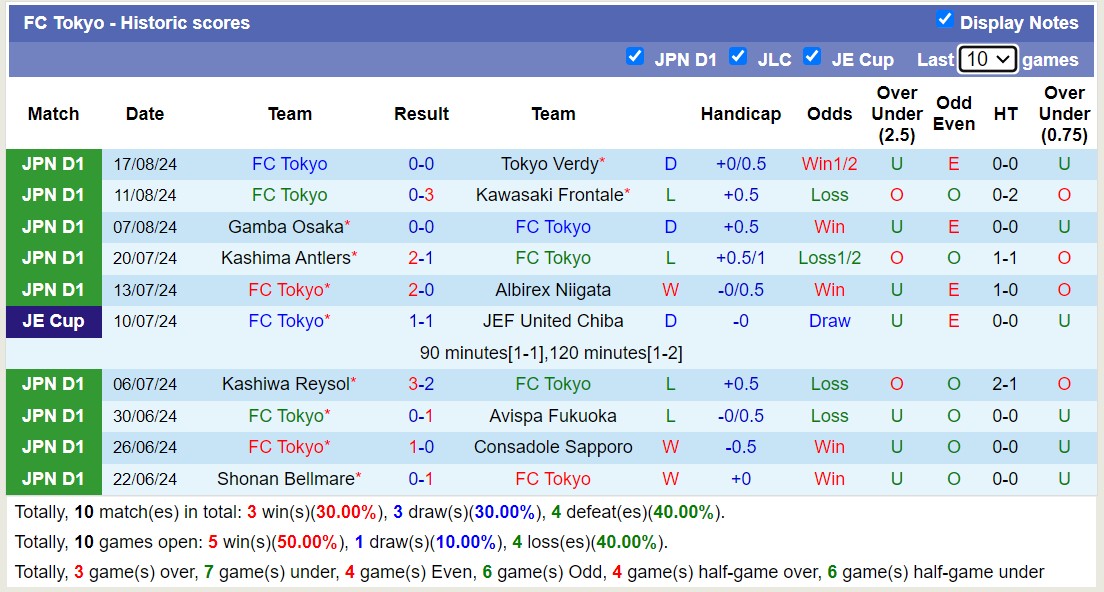1104x592 pixels.
Task: Click the Albirex Niigata team link
Action: point(553,290)
